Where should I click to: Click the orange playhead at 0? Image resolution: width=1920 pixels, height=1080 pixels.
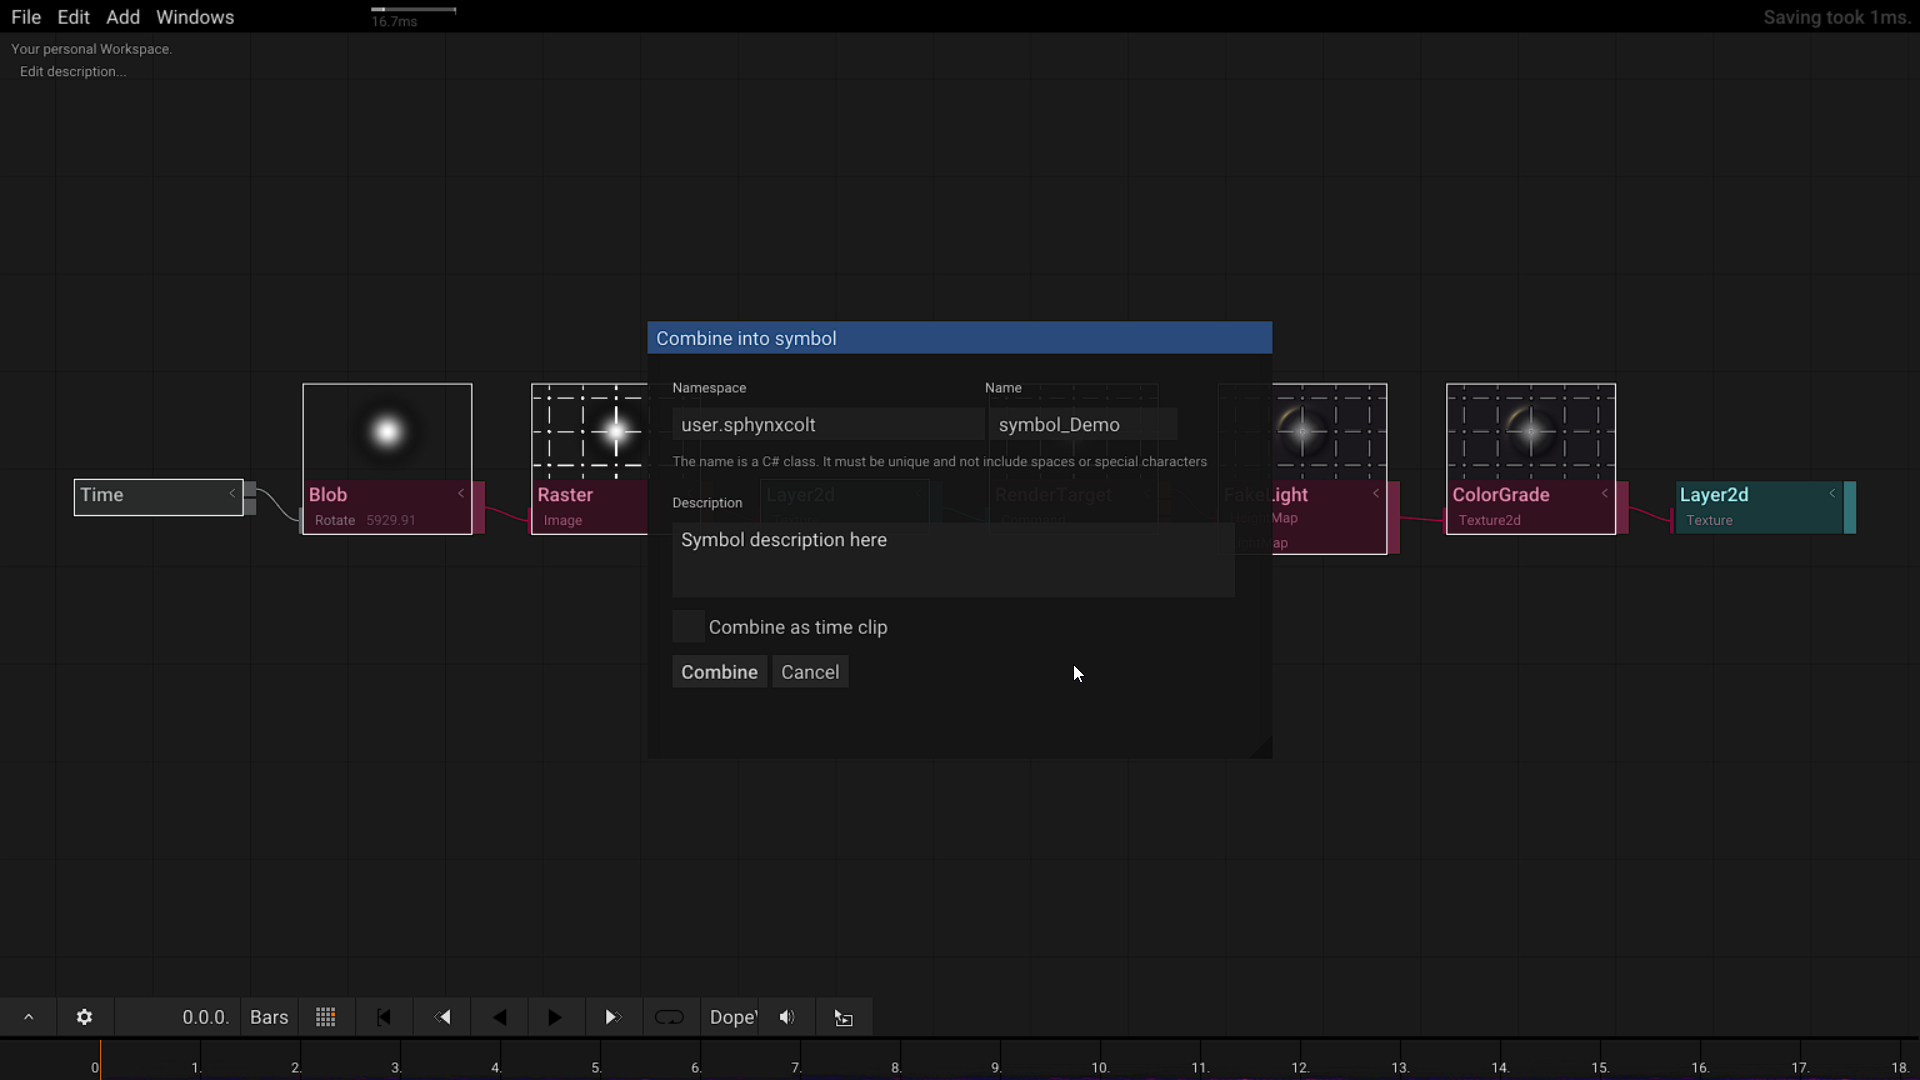point(100,1060)
